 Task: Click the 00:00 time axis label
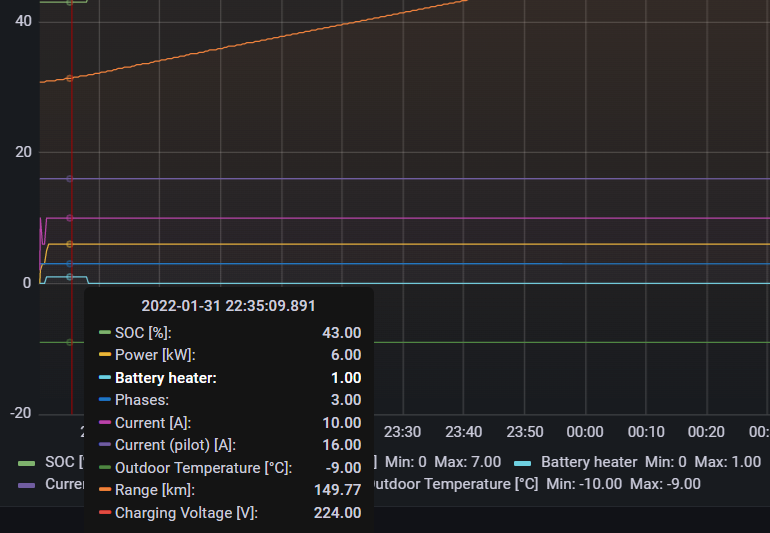pyautogui.click(x=585, y=432)
